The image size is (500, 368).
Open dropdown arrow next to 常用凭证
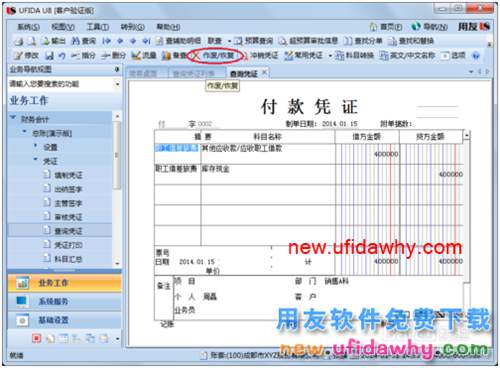click(x=330, y=55)
